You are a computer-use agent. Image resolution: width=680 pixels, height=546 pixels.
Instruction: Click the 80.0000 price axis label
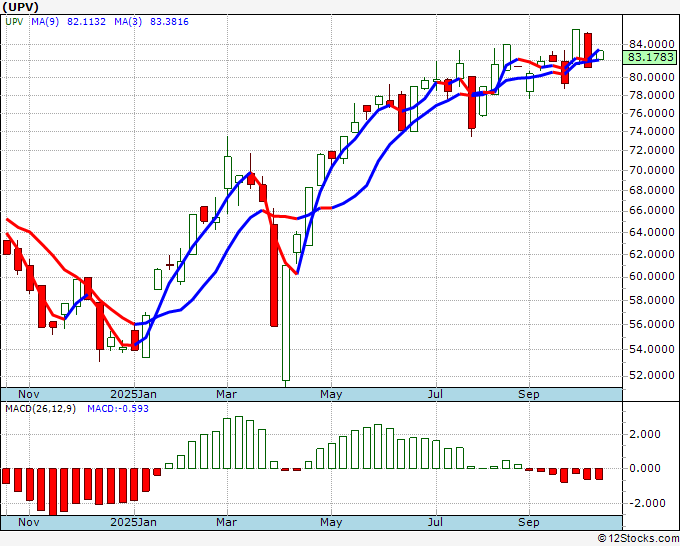[652, 78]
